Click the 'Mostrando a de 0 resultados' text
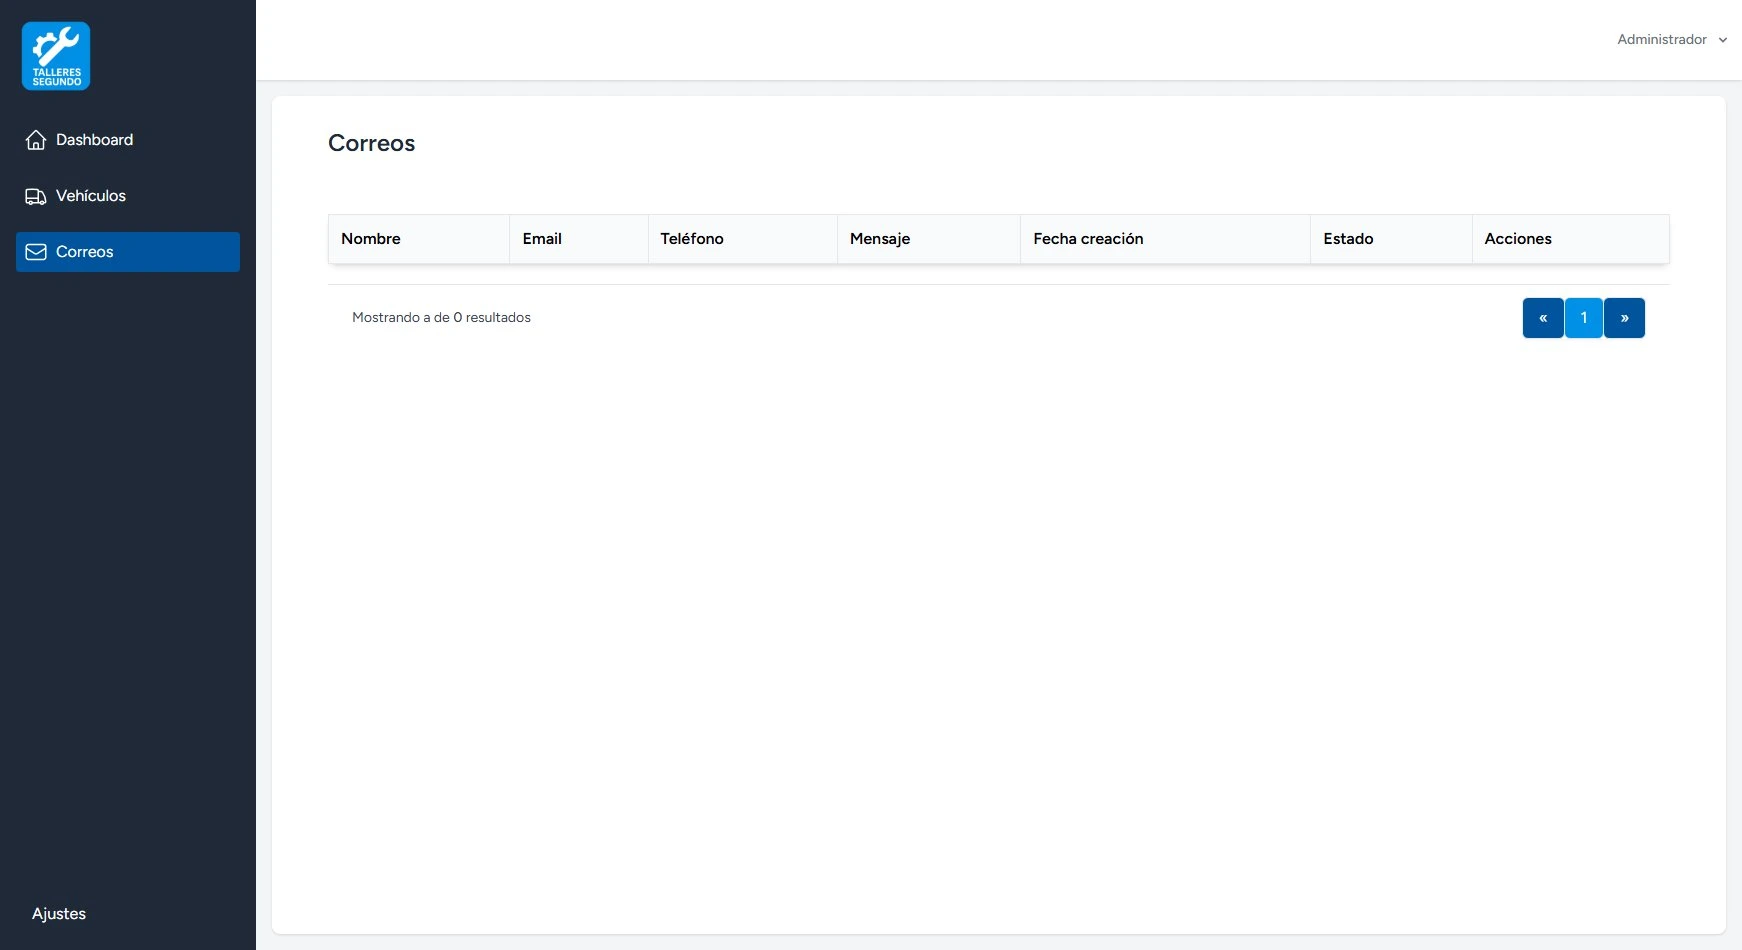The height and width of the screenshot is (950, 1742). (441, 317)
